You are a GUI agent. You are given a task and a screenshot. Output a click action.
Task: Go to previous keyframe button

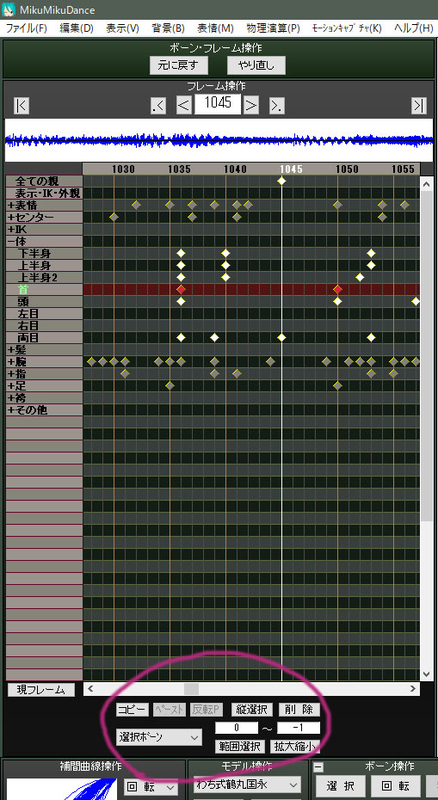[x=159, y=106]
